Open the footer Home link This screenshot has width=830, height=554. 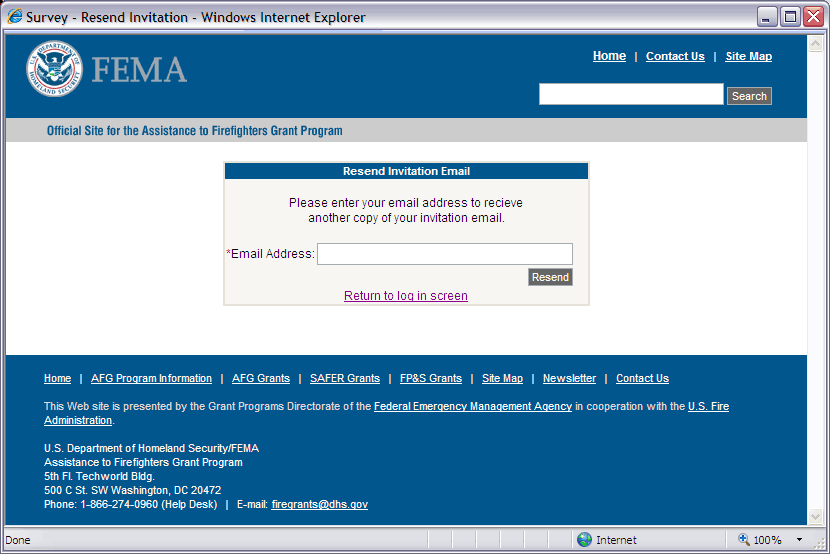click(57, 378)
